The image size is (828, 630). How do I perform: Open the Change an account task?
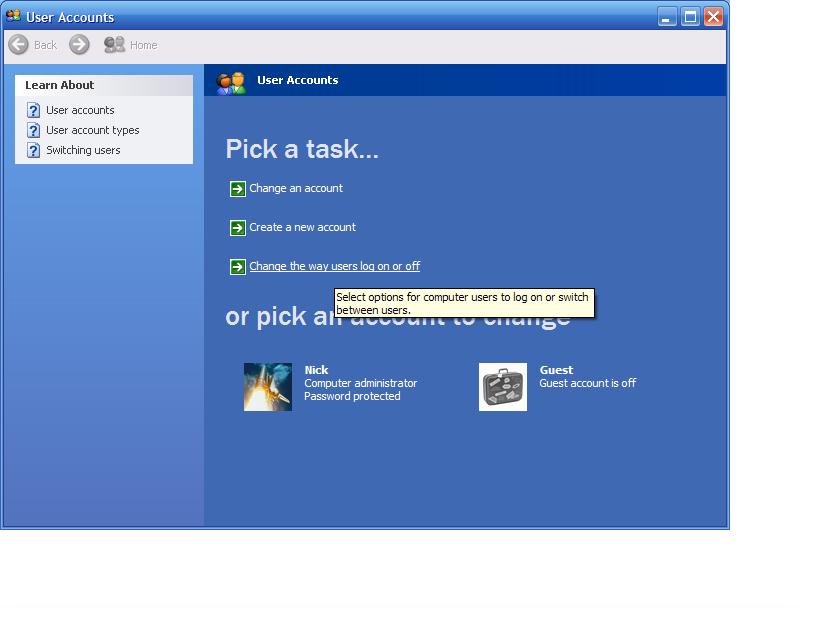[x=296, y=188]
